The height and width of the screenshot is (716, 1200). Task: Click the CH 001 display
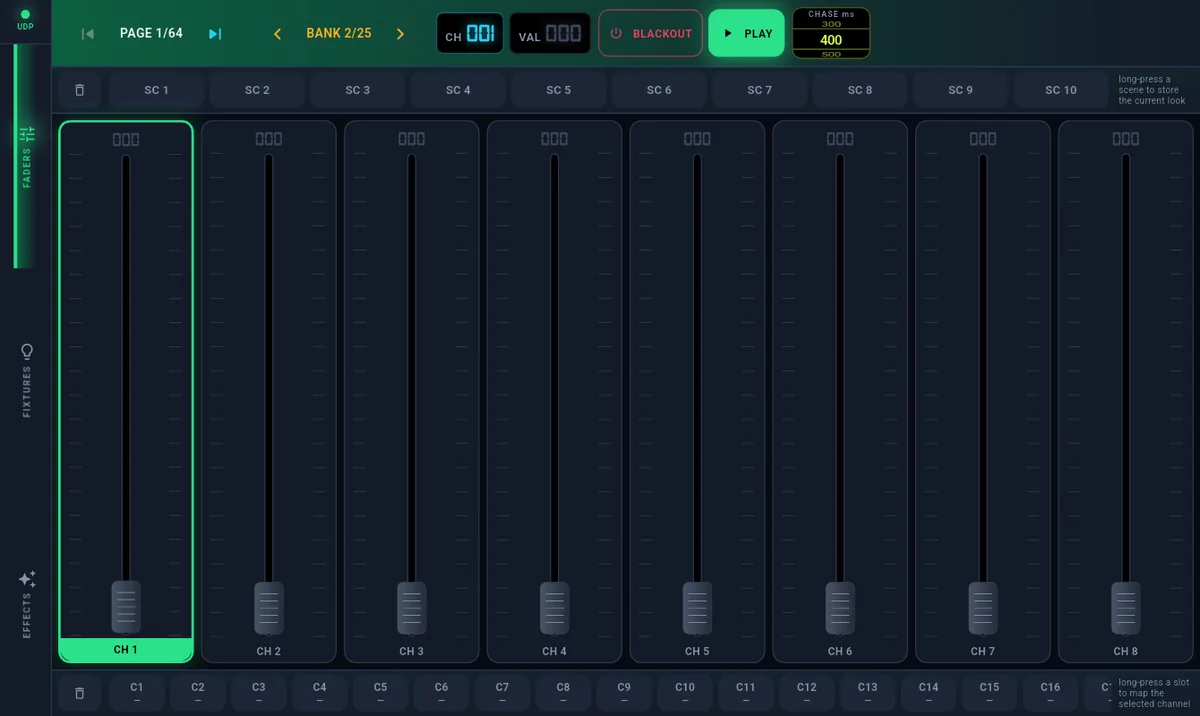pos(470,34)
